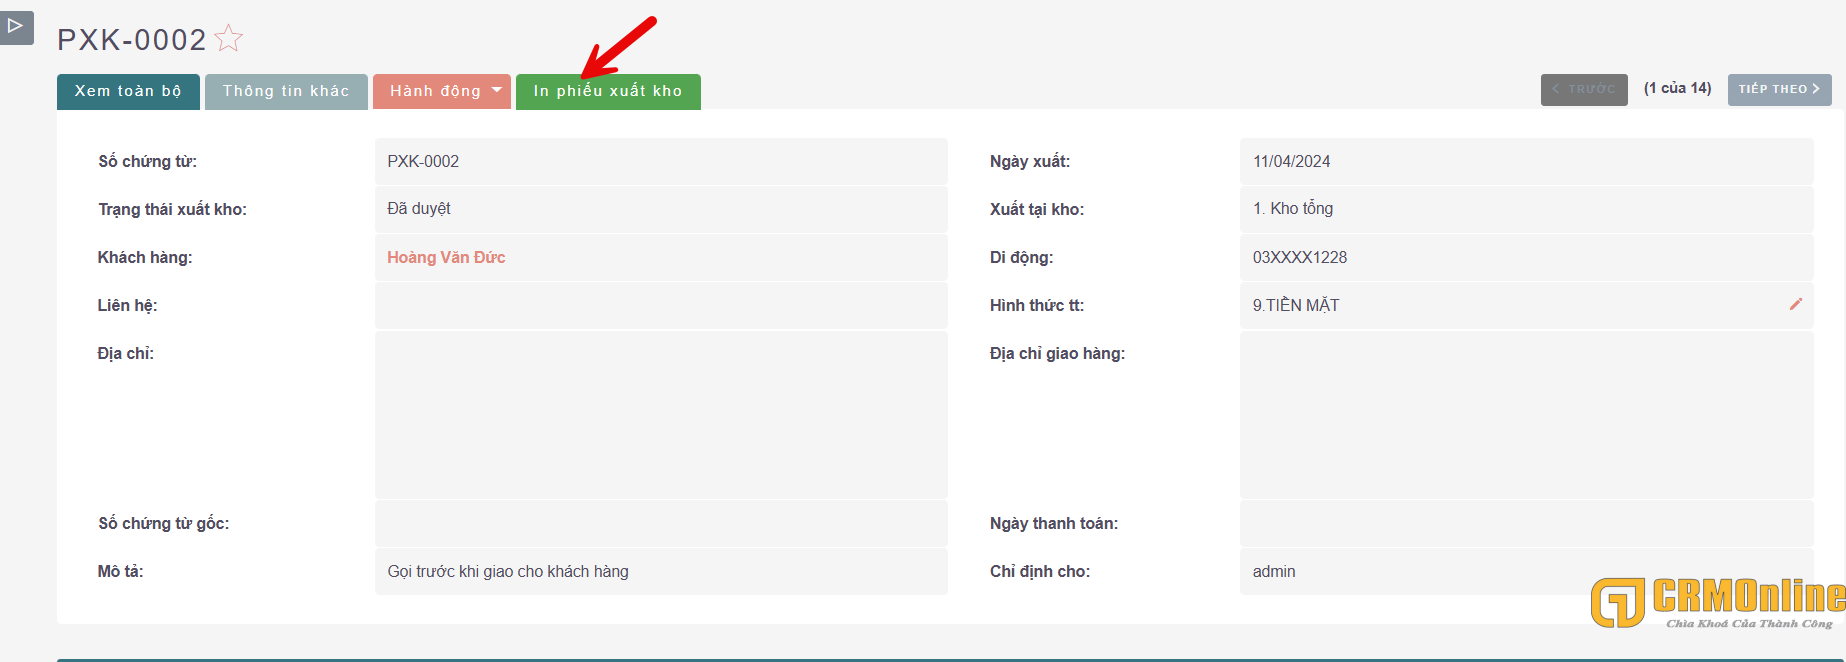The height and width of the screenshot is (662, 1846).
Task: Go to previous record with Trước
Action: [x=1583, y=89]
